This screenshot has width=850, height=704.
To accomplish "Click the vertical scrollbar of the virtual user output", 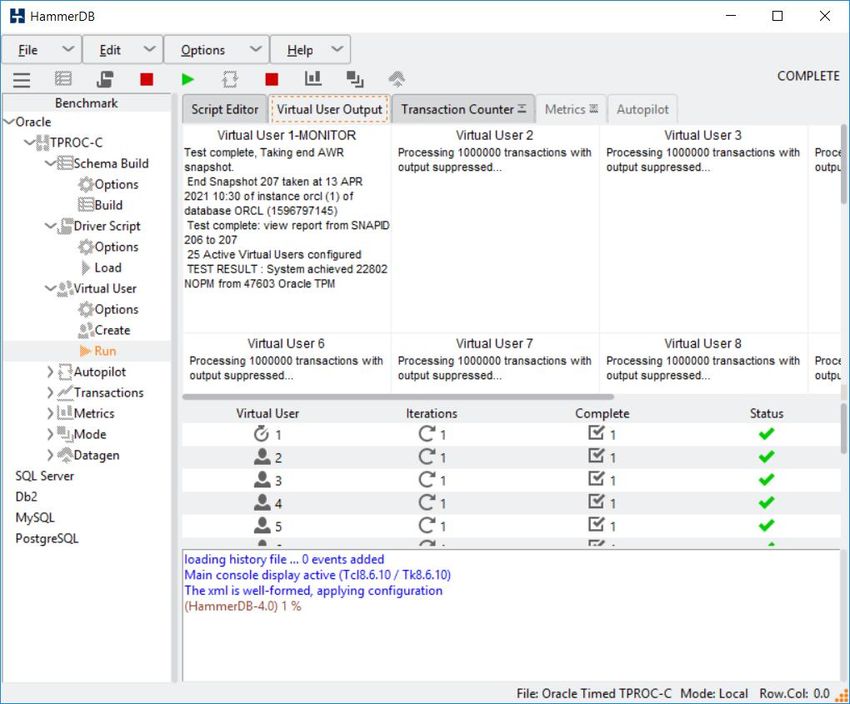I will [843, 164].
